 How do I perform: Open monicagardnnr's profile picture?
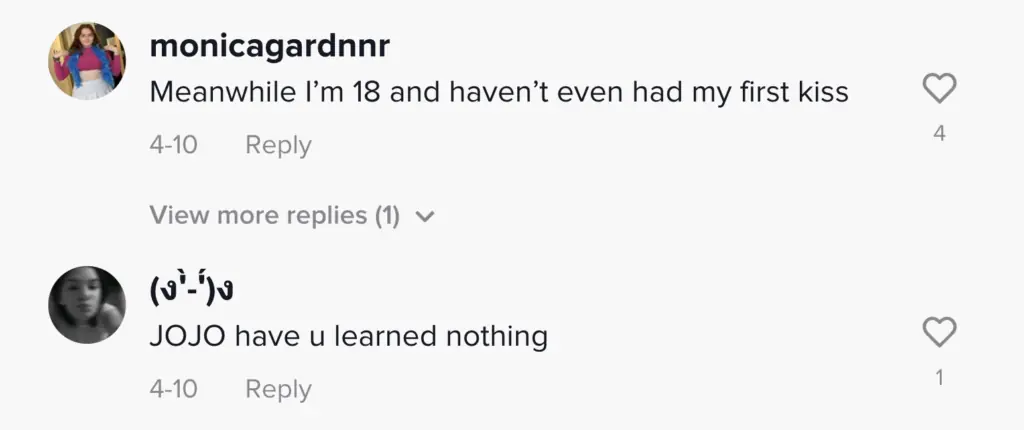[86, 61]
